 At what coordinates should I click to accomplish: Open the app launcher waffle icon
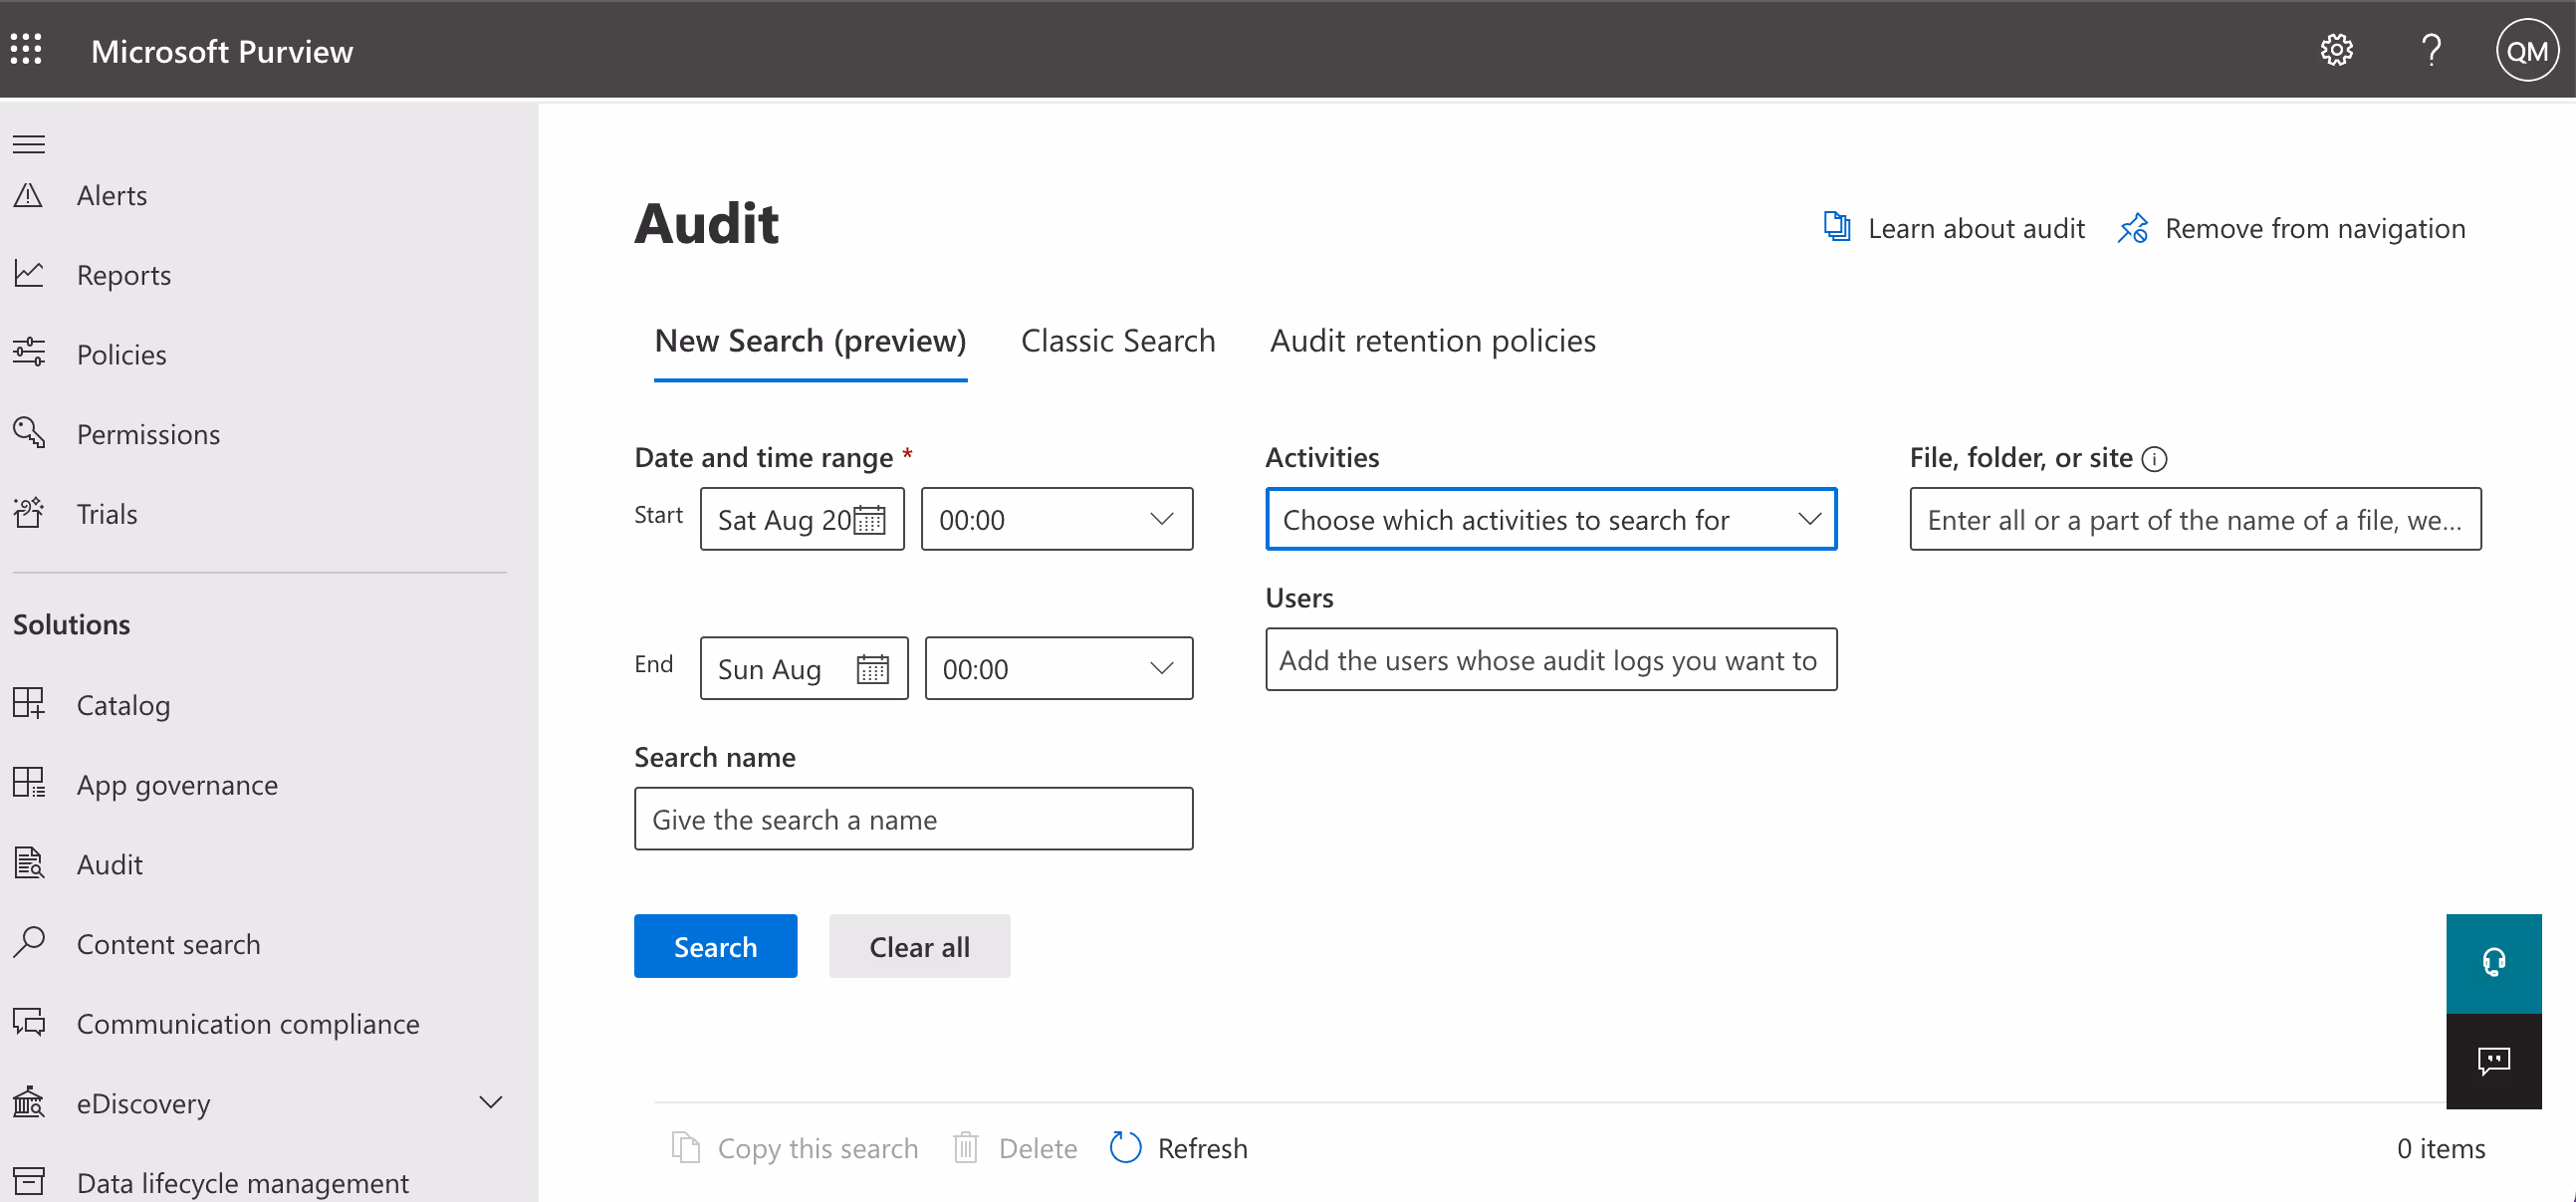[27, 49]
